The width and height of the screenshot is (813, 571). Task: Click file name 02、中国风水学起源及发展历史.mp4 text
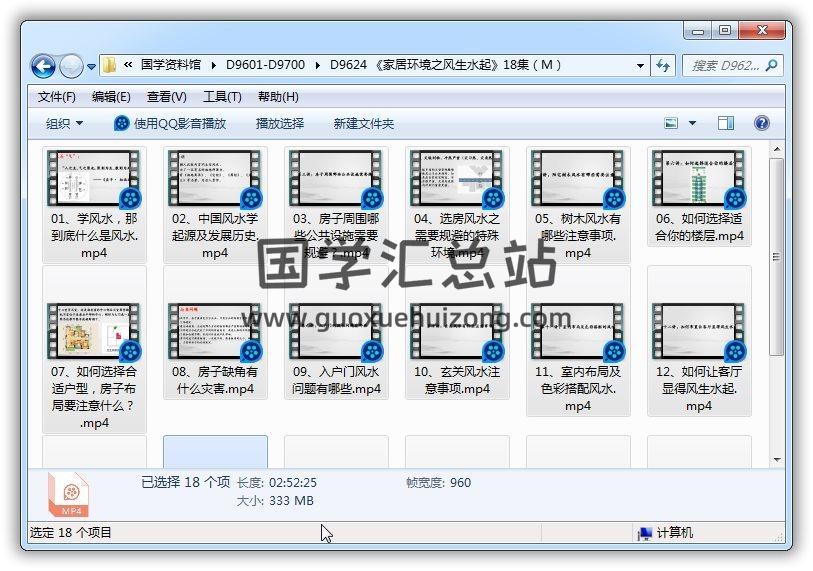pyautogui.click(x=215, y=235)
